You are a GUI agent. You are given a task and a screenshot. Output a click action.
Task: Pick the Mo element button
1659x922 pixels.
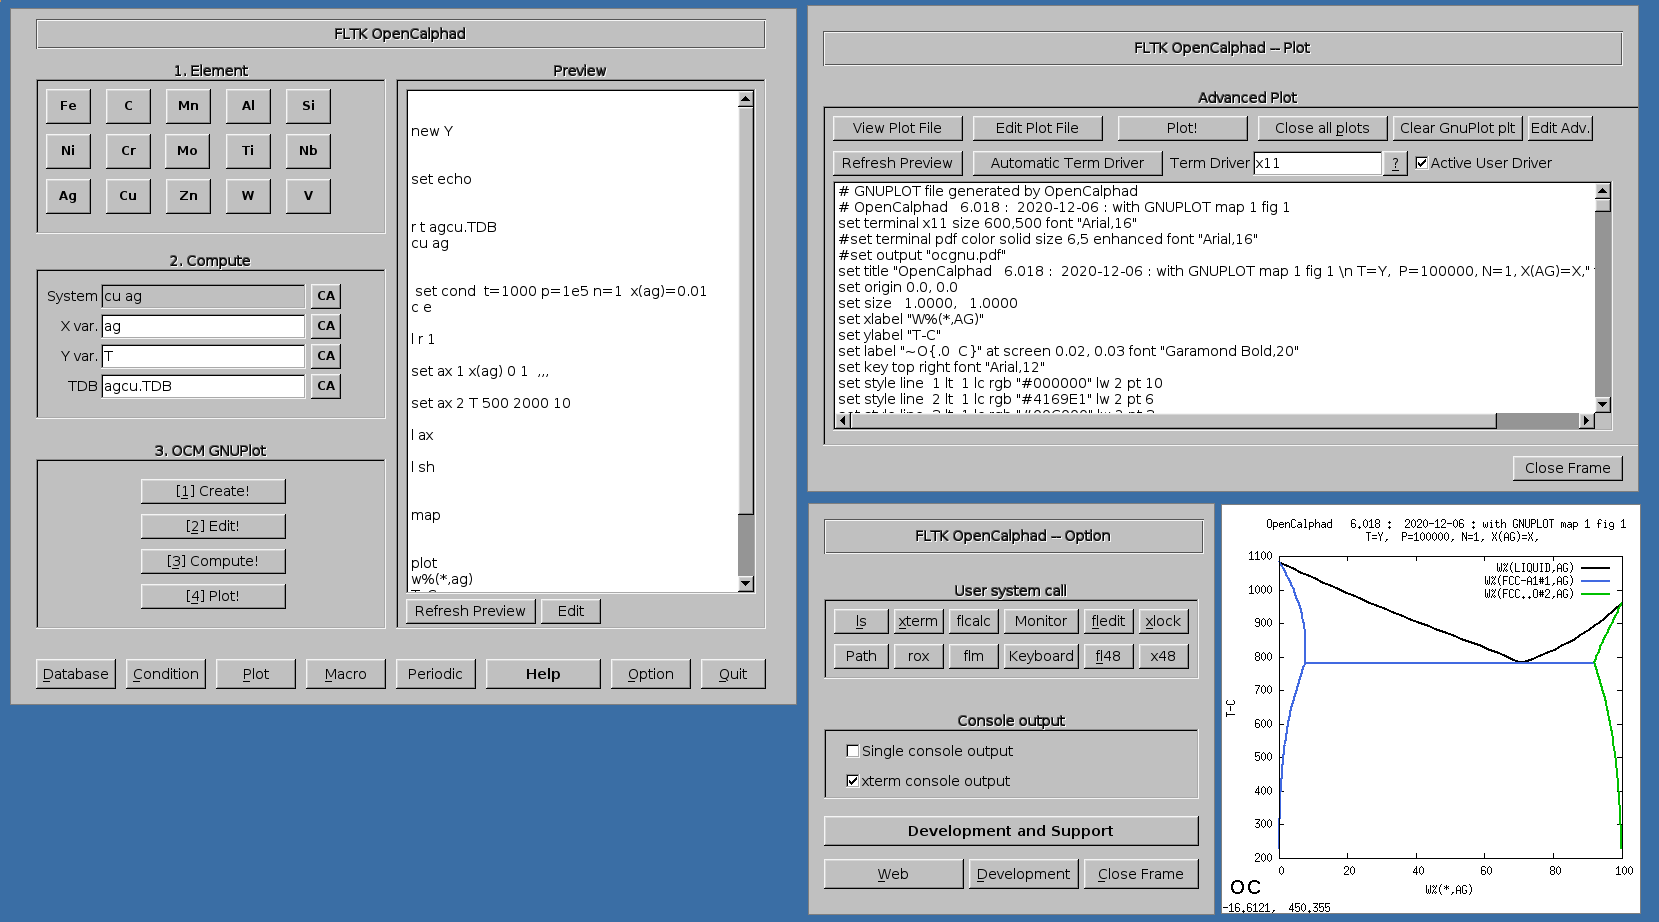[188, 151]
